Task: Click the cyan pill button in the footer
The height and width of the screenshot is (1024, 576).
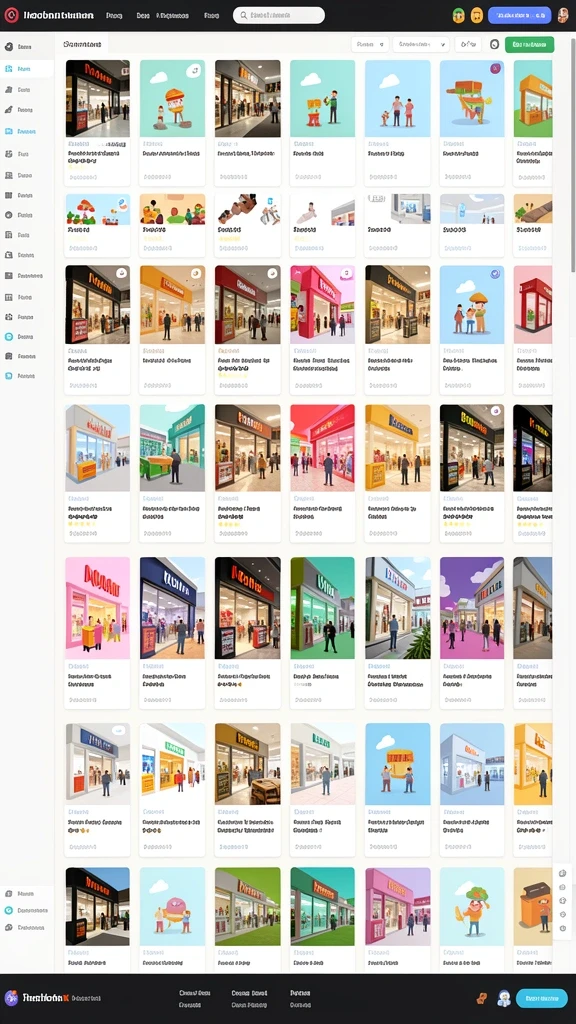Action: click(x=541, y=998)
